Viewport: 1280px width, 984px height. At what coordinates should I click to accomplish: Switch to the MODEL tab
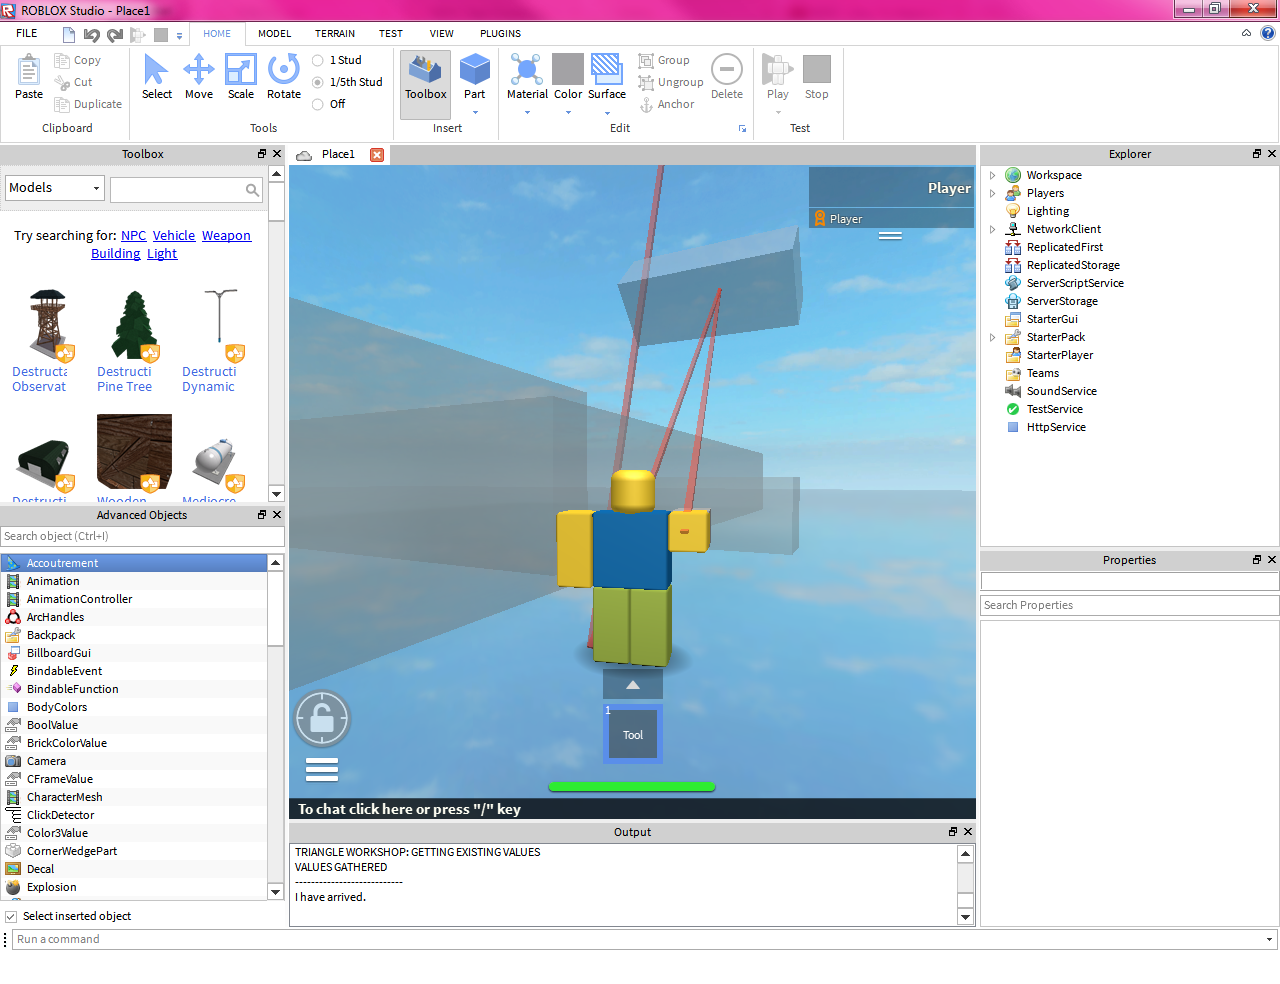click(275, 33)
